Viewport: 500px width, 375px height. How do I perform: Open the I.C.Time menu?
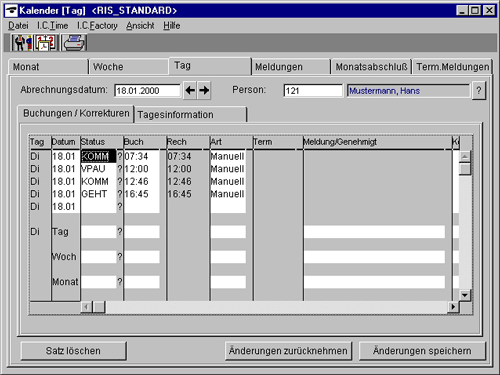click(x=52, y=26)
